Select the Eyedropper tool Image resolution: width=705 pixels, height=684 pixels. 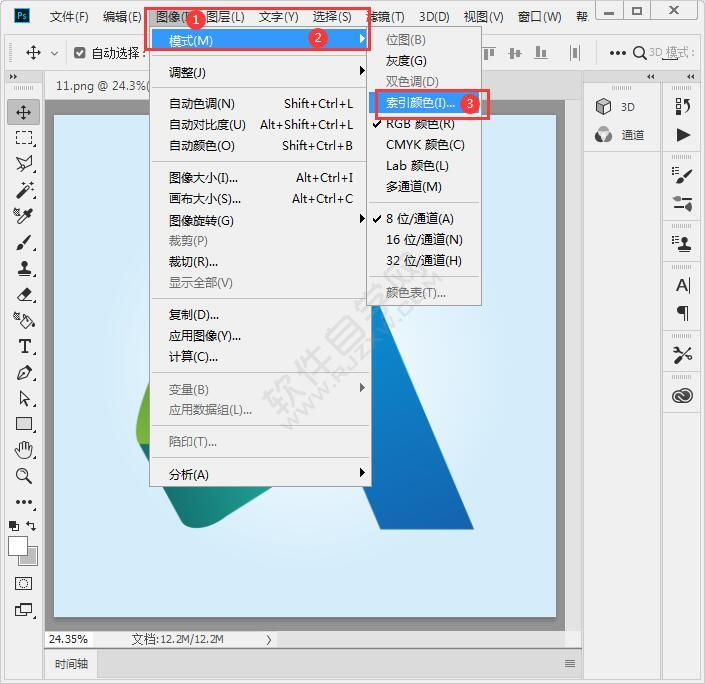click(x=24, y=216)
